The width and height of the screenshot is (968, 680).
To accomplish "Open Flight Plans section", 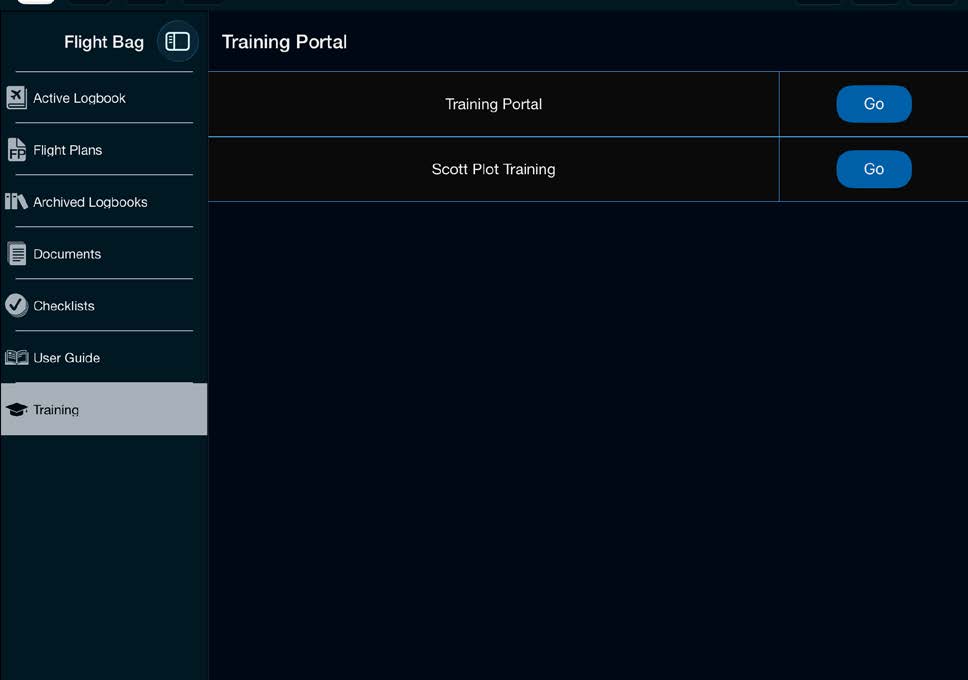I will coord(104,149).
